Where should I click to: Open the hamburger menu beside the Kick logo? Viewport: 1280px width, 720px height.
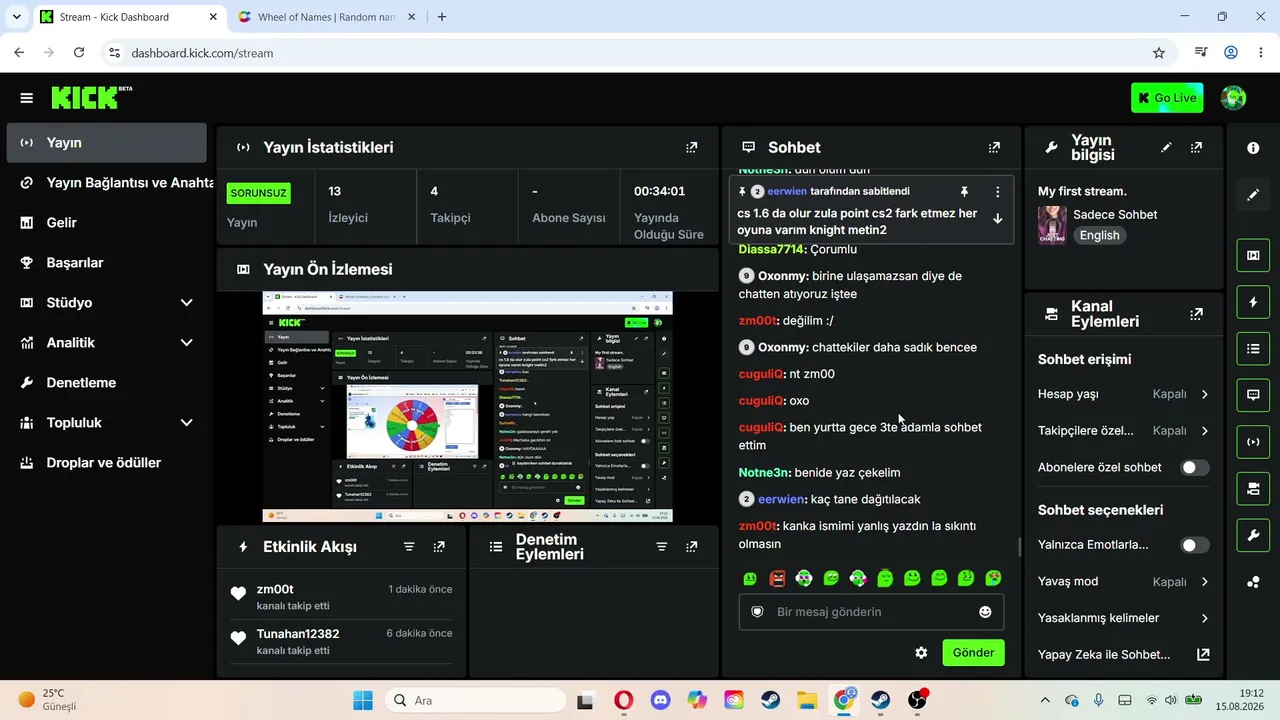[26, 98]
